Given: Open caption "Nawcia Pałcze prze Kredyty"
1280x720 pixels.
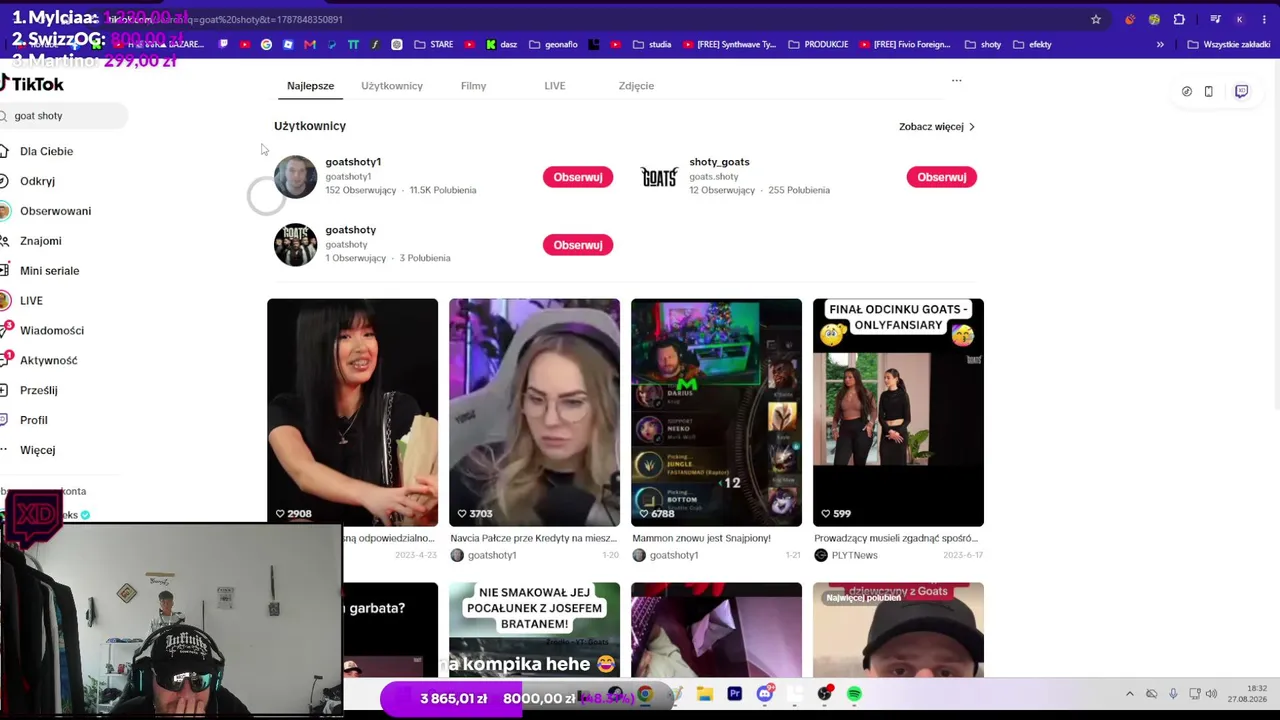Looking at the screenshot, I should point(534,538).
